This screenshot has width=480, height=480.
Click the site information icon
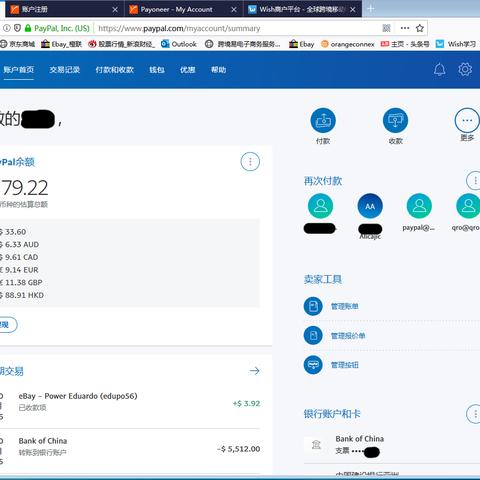point(6,28)
